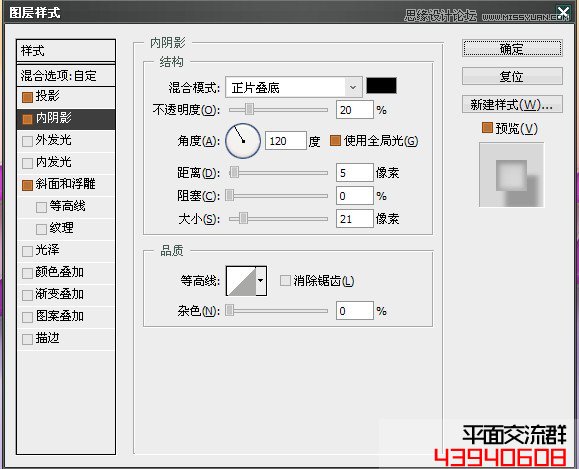579x469 pixels.
Task: Click the angle dial control
Action: click(x=243, y=141)
